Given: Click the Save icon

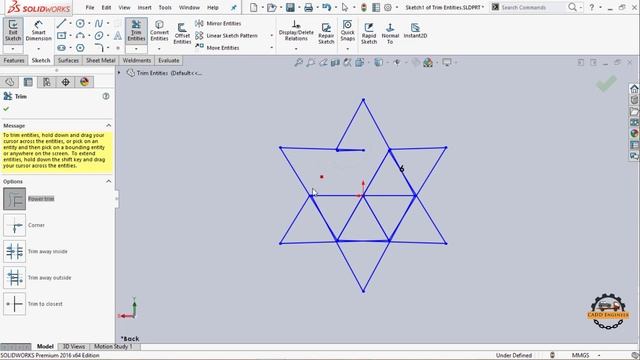Looking at the screenshot, I should point(290,7).
